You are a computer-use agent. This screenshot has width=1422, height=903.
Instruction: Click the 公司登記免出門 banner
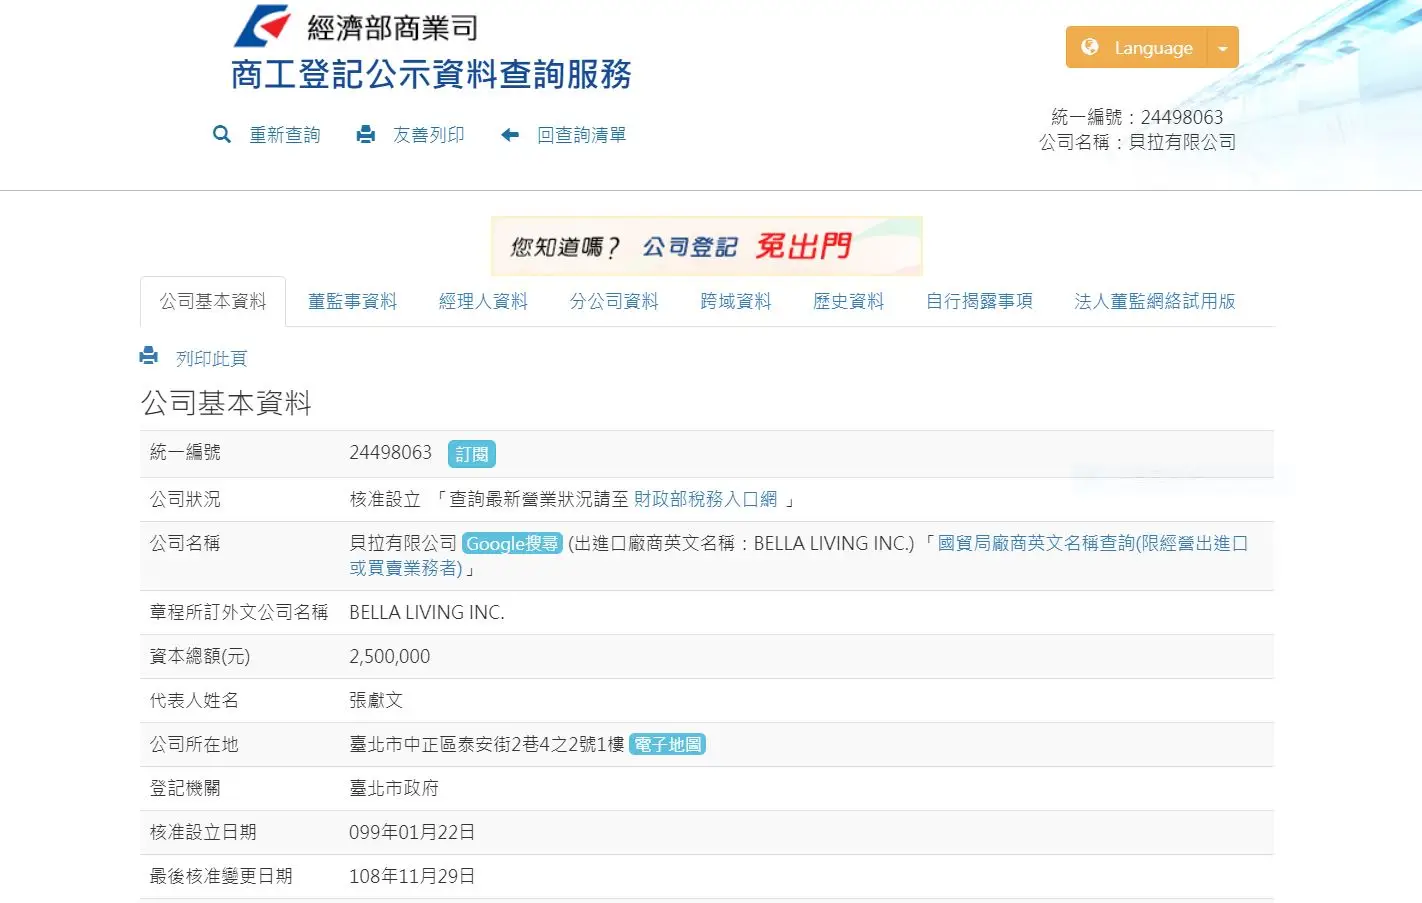(706, 246)
